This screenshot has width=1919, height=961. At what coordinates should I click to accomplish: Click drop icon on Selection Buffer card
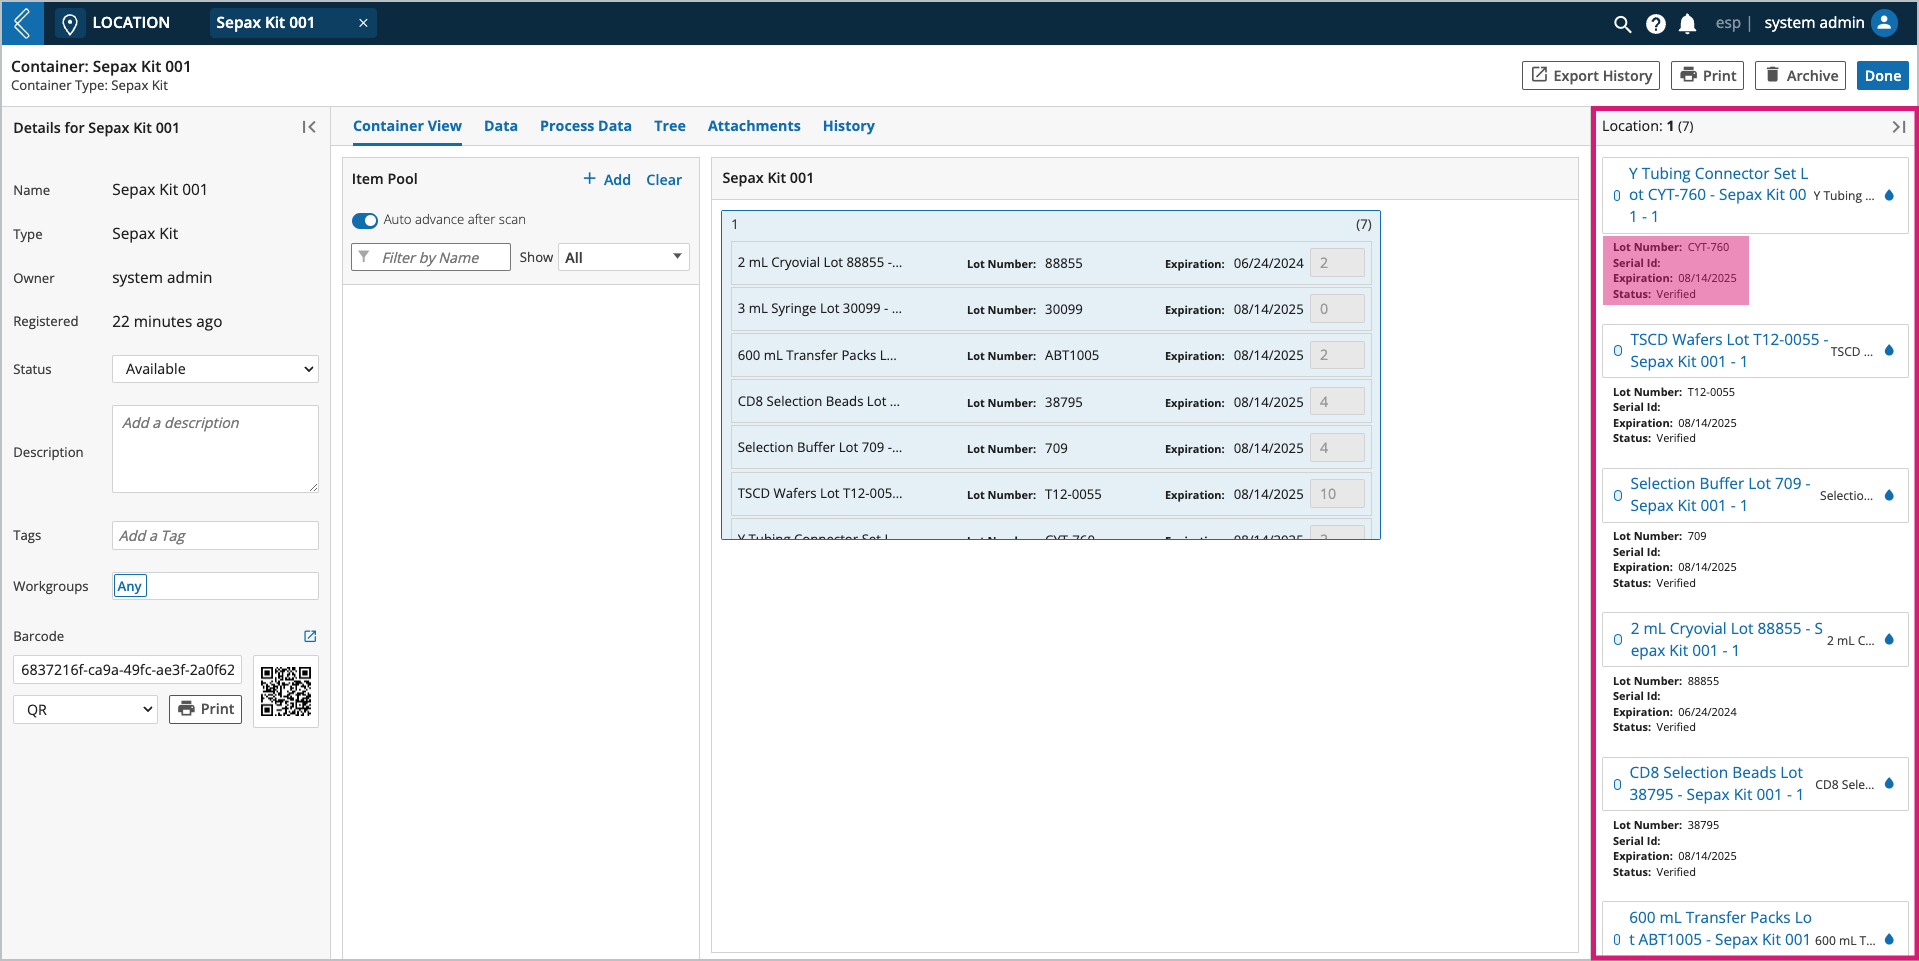pyautogui.click(x=1889, y=495)
